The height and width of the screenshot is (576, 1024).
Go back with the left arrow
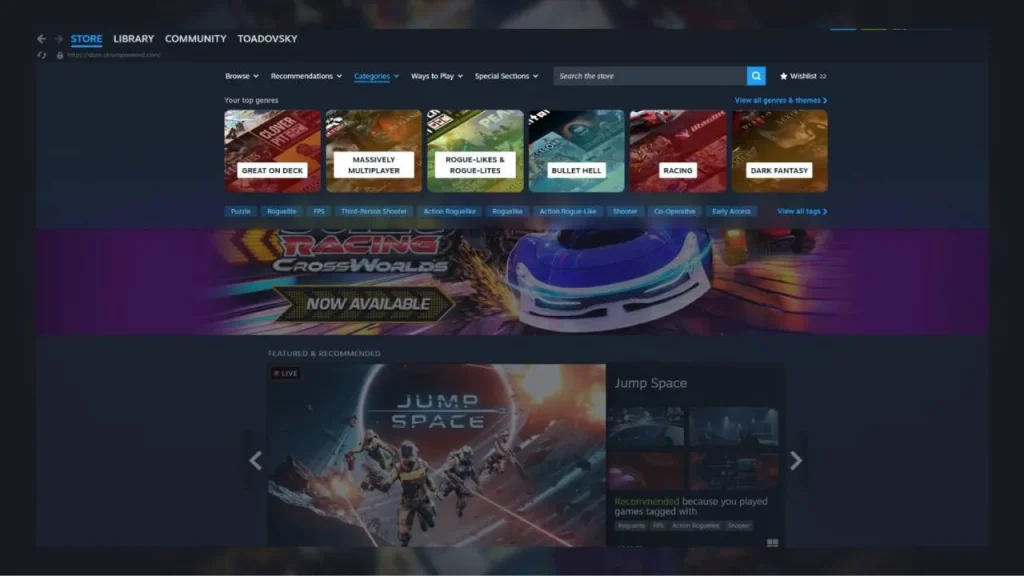point(41,39)
